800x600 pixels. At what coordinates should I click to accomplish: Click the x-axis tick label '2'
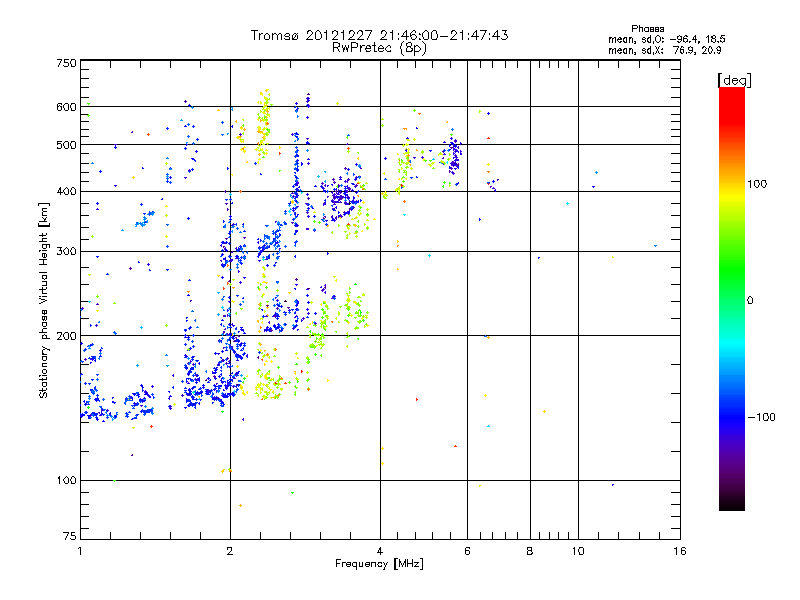230,551
